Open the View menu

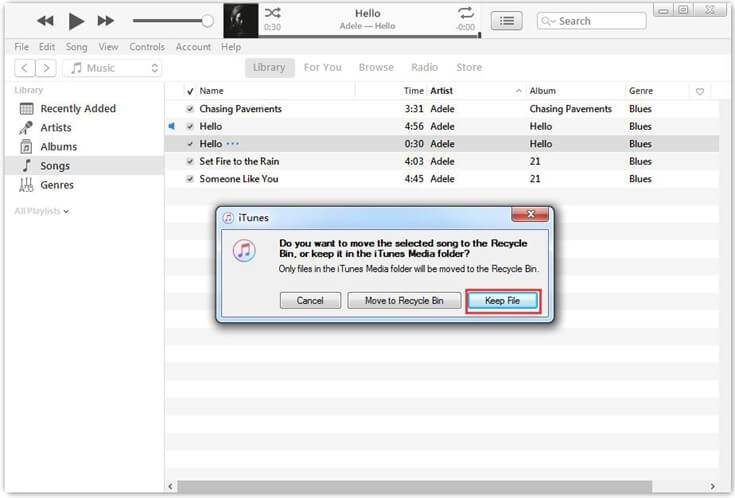108,47
